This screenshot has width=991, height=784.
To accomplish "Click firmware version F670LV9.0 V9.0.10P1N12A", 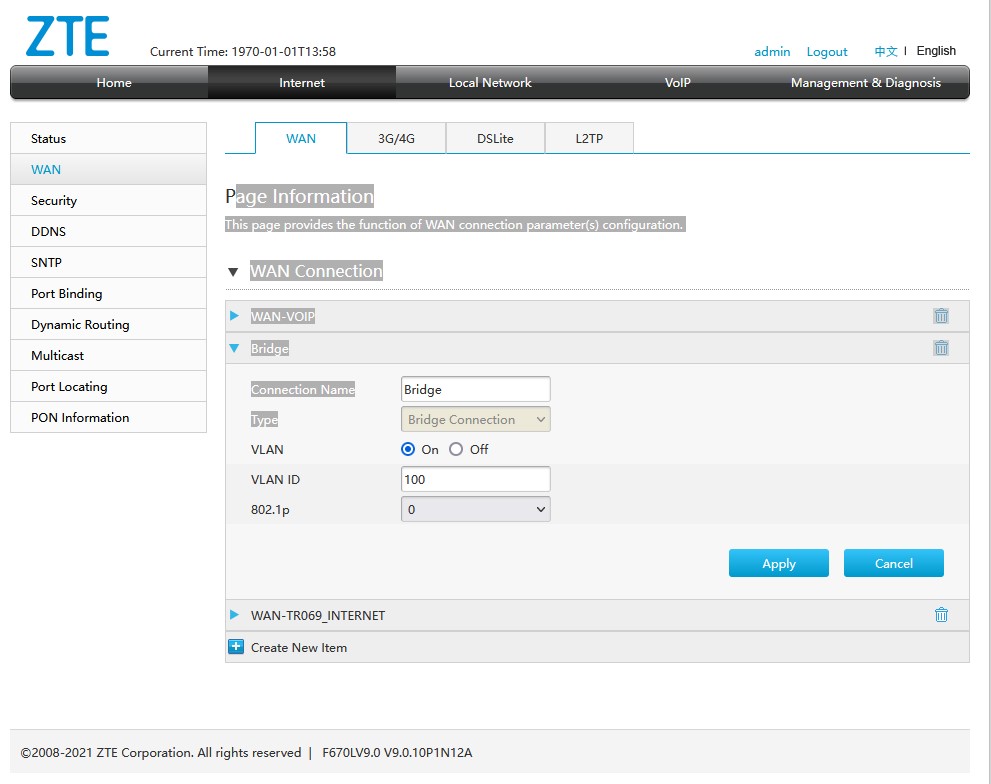I will (397, 752).
